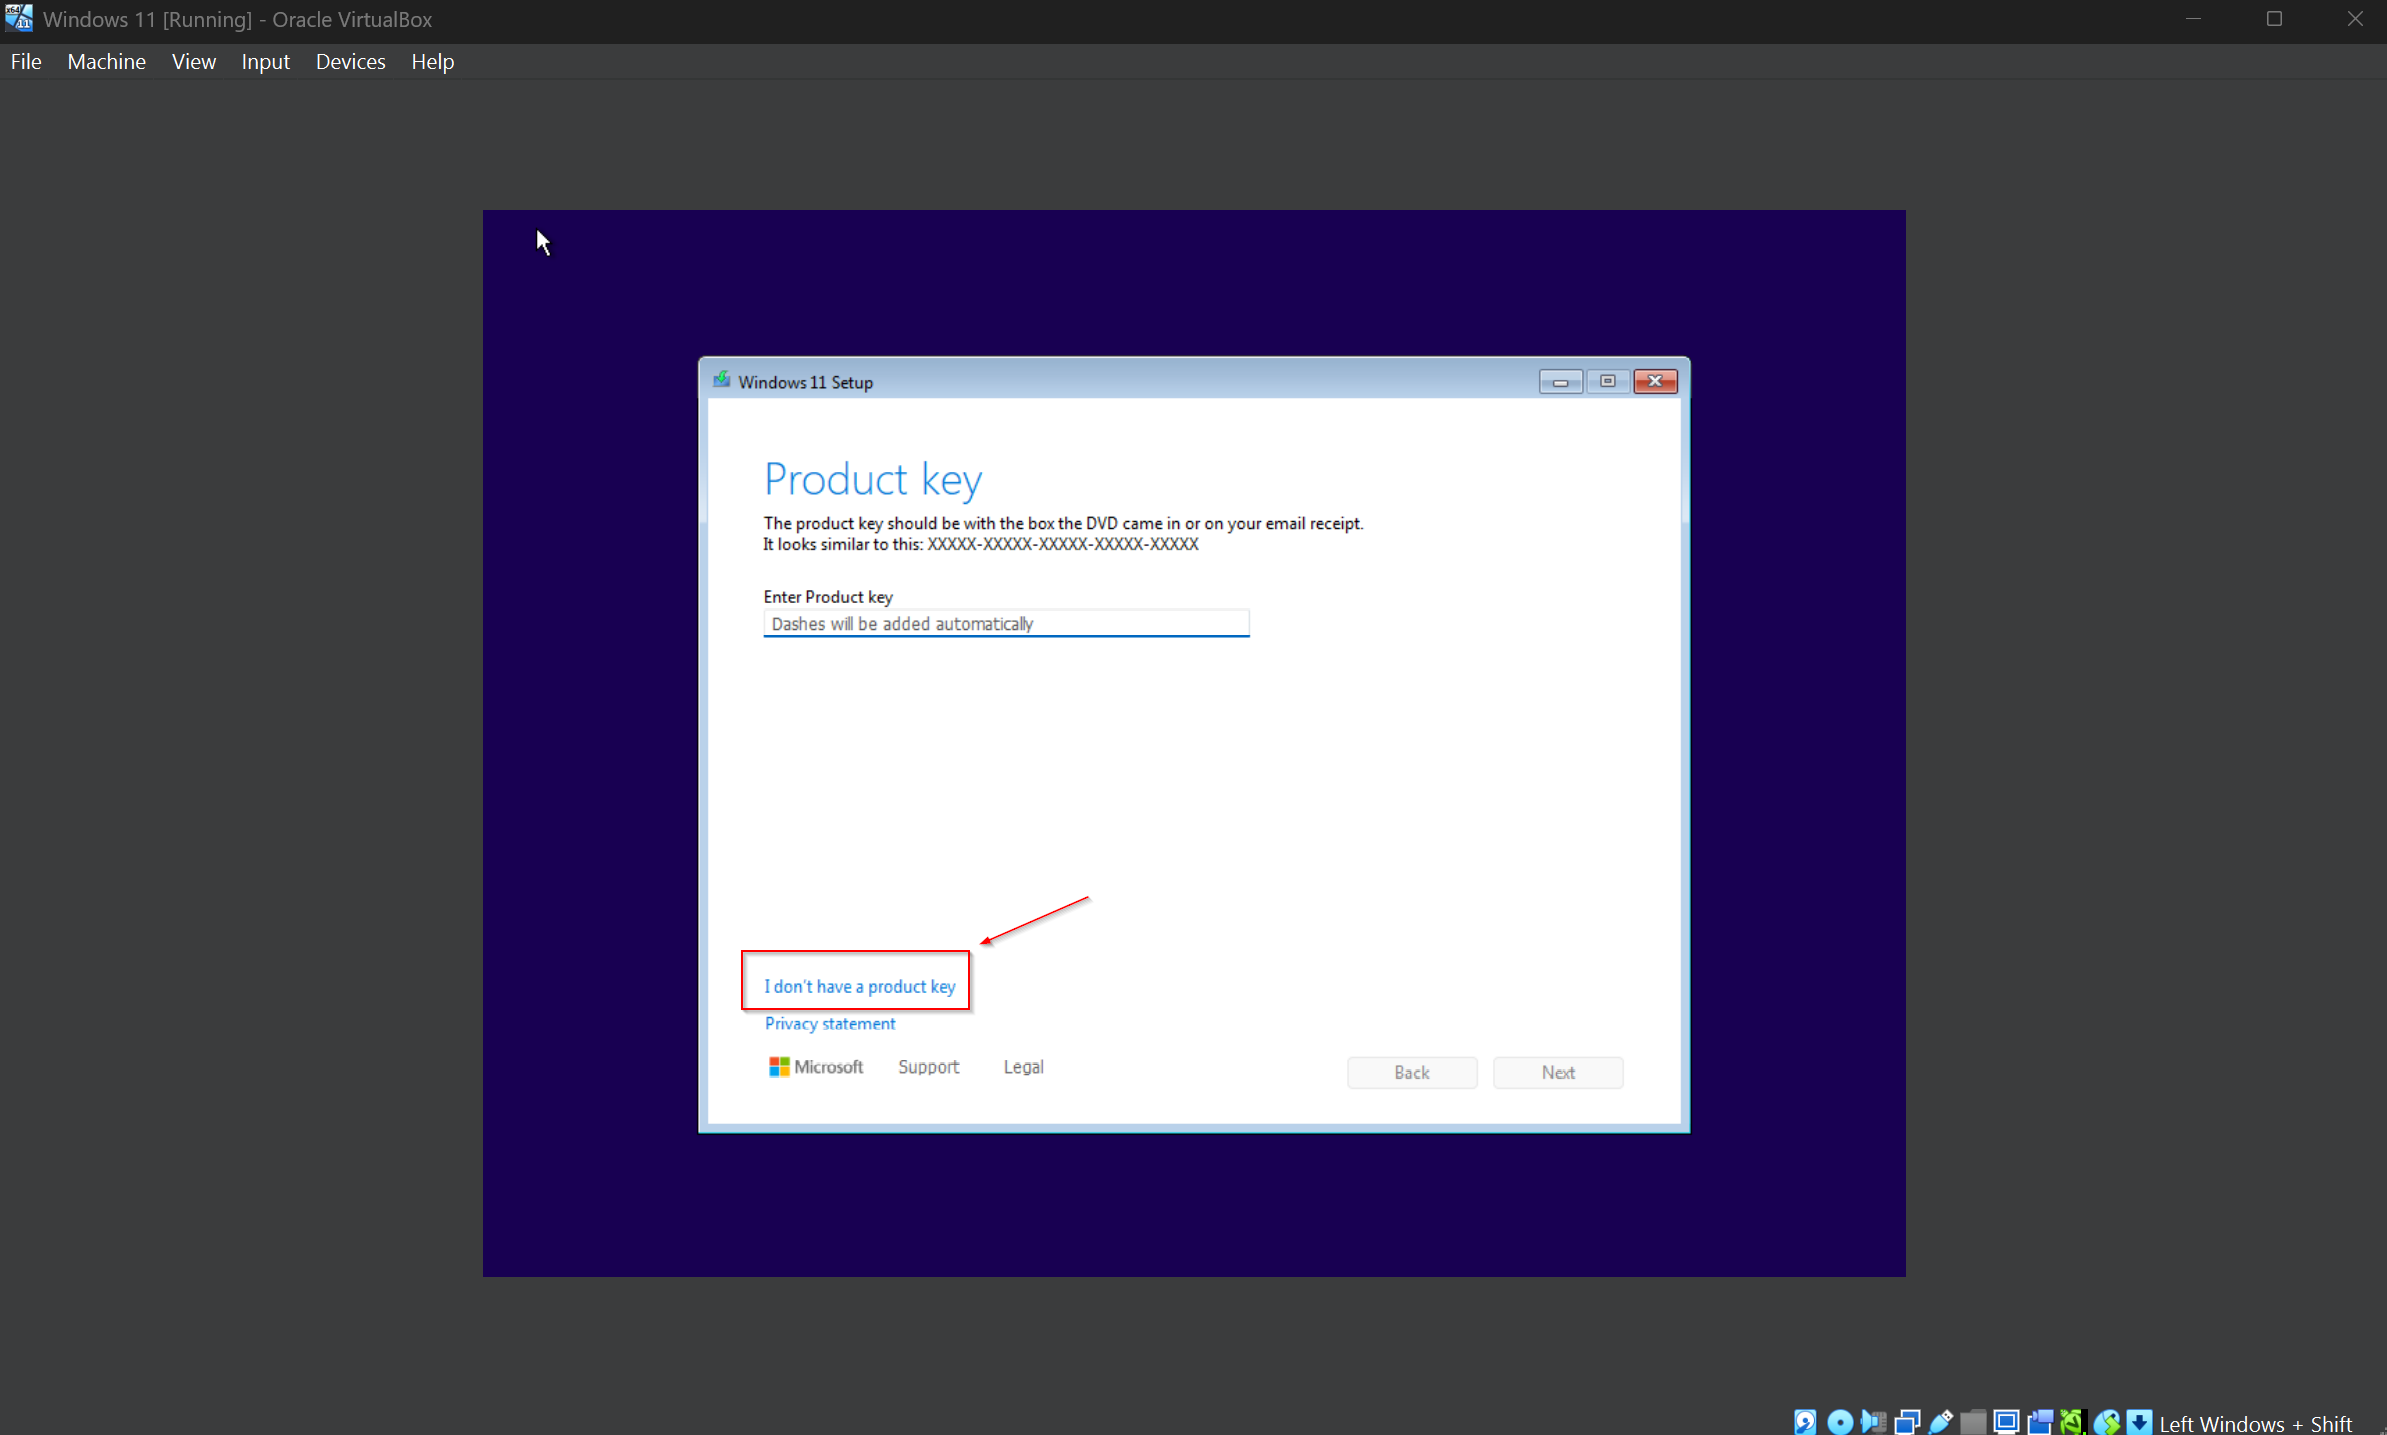Image resolution: width=2387 pixels, height=1435 pixels.
Task: Click the keyboard capture arrow icon
Action: pyautogui.click(x=2140, y=1422)
